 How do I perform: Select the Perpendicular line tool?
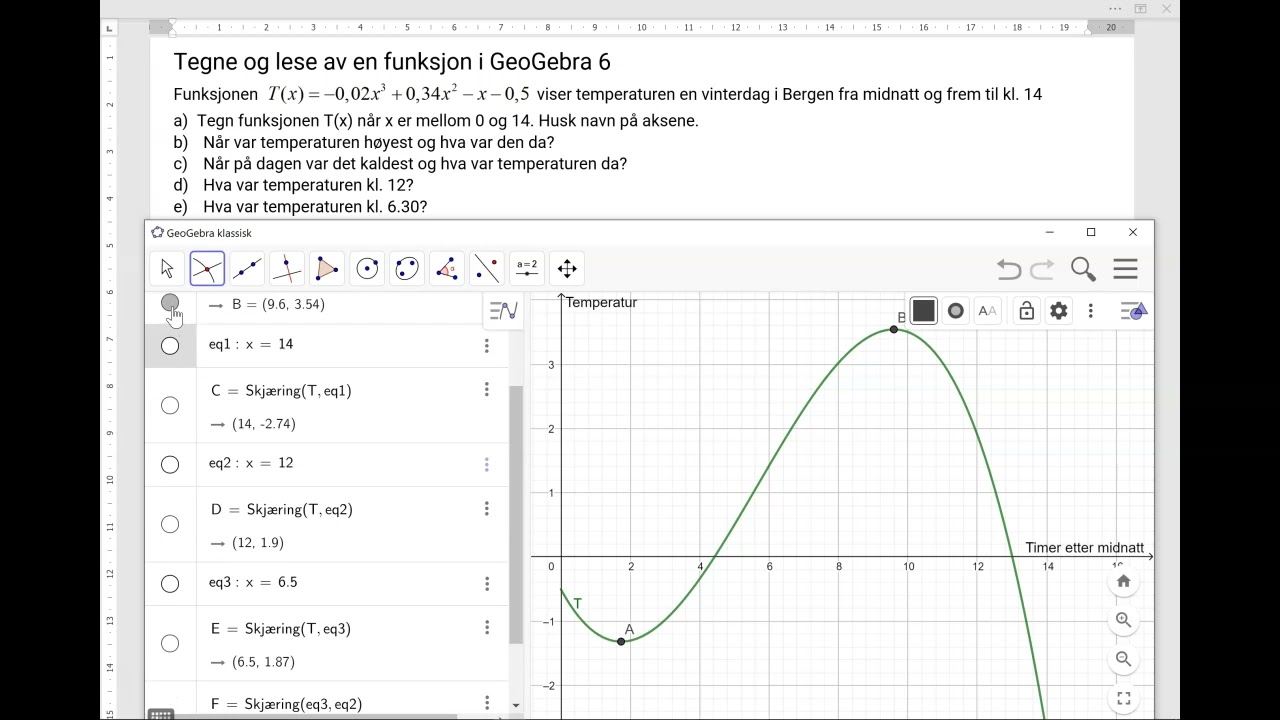pyautogui.click(x=287, y=268)
